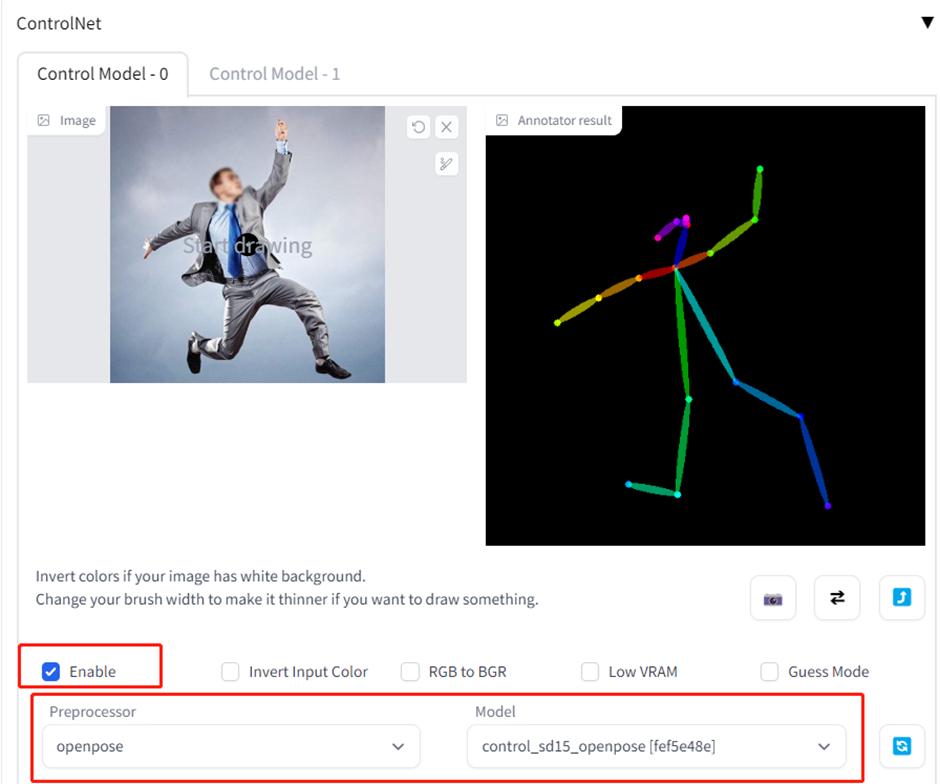Select the drawing pen icon
Image resolution: width=940 pixels, height=784 pixels.
tap(447, 163)
